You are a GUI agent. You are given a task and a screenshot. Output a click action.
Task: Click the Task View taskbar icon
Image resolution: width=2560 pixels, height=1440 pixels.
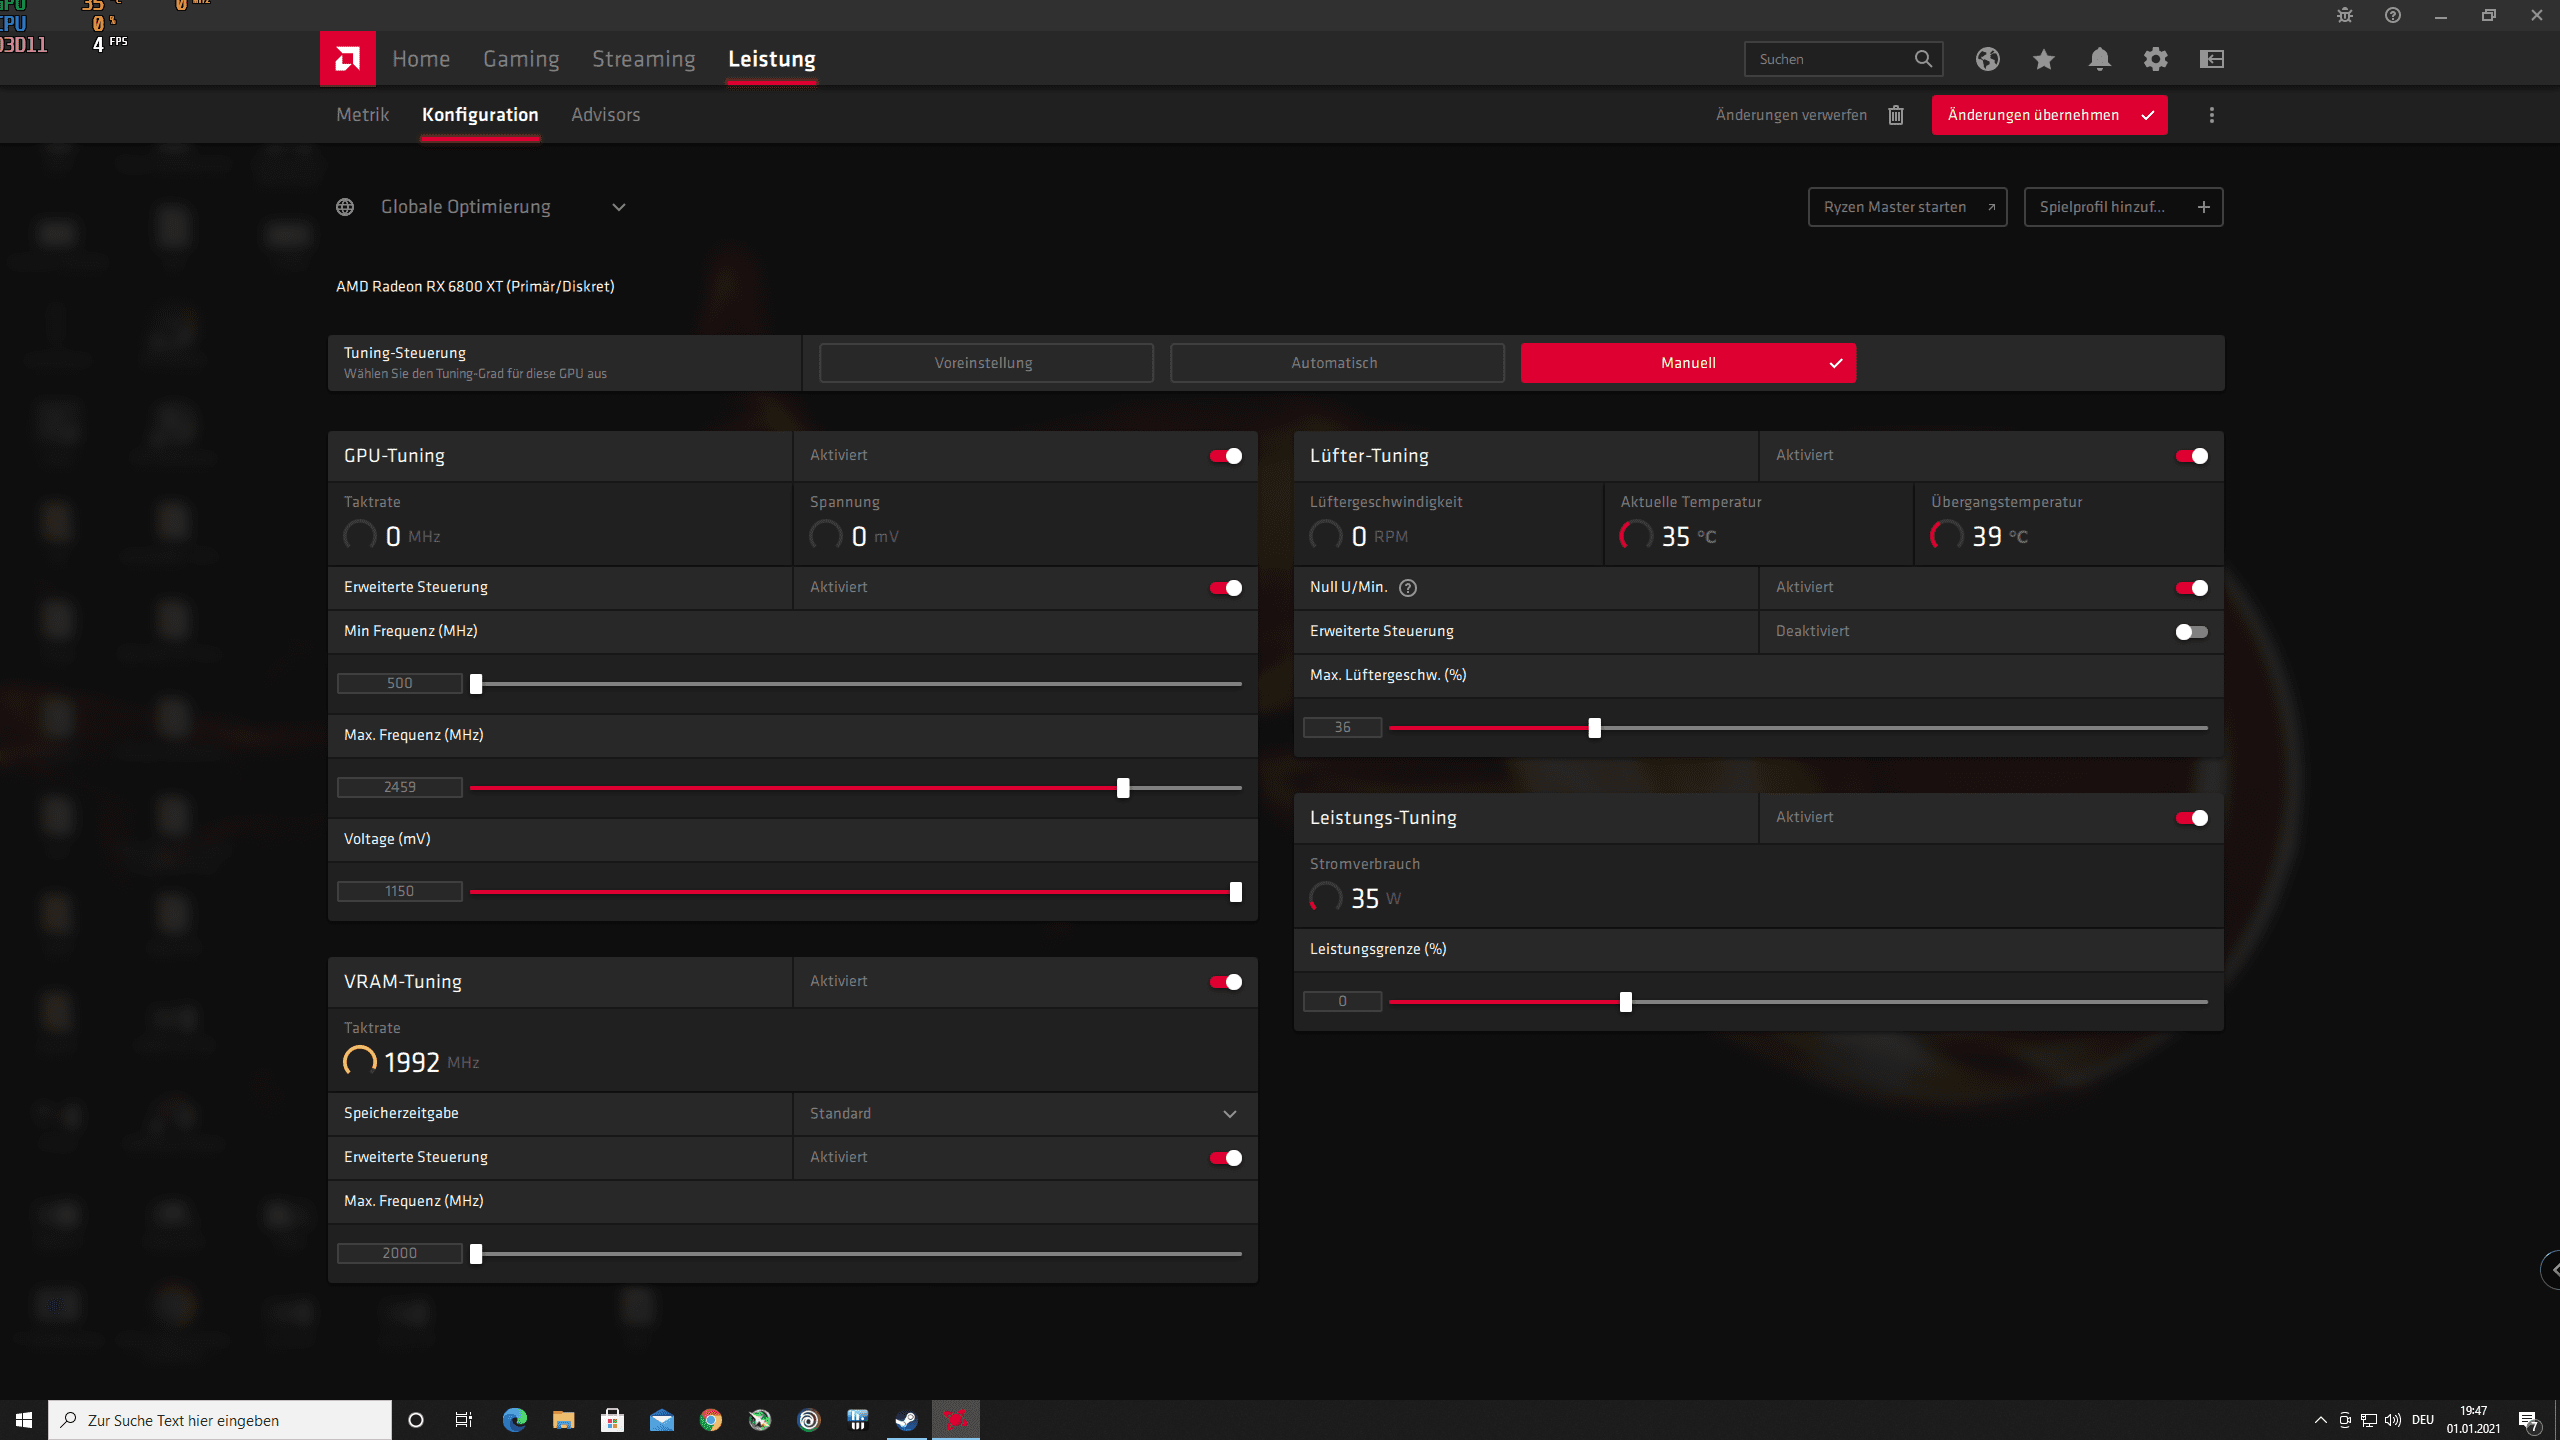[x=464, y=1420]
